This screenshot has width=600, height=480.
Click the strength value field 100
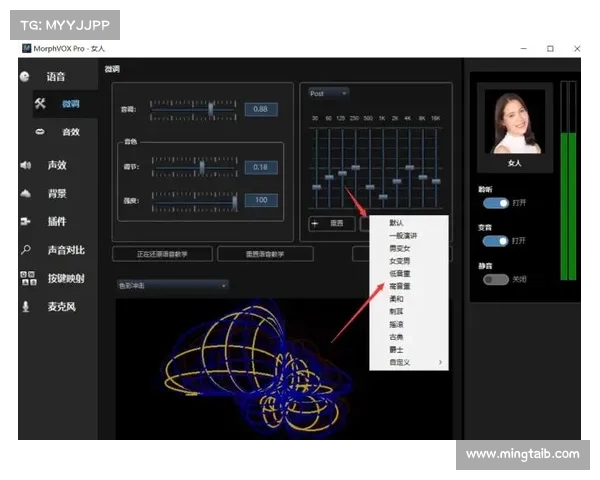(x=261, y=200)
